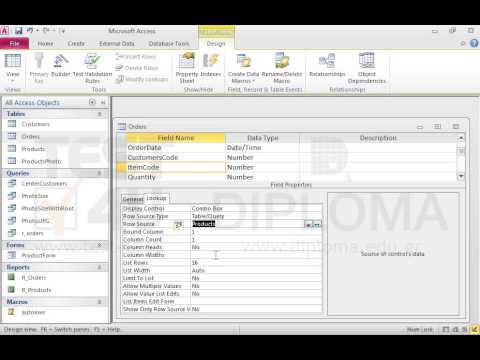
Task: Show Object Dependencies
Action: [367, 68]
